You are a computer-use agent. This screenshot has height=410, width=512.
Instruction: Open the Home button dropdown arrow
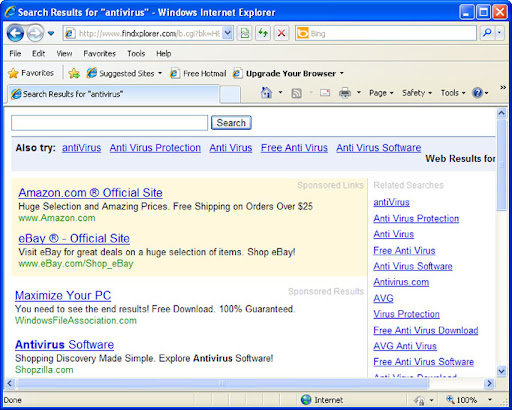[280, 92]
